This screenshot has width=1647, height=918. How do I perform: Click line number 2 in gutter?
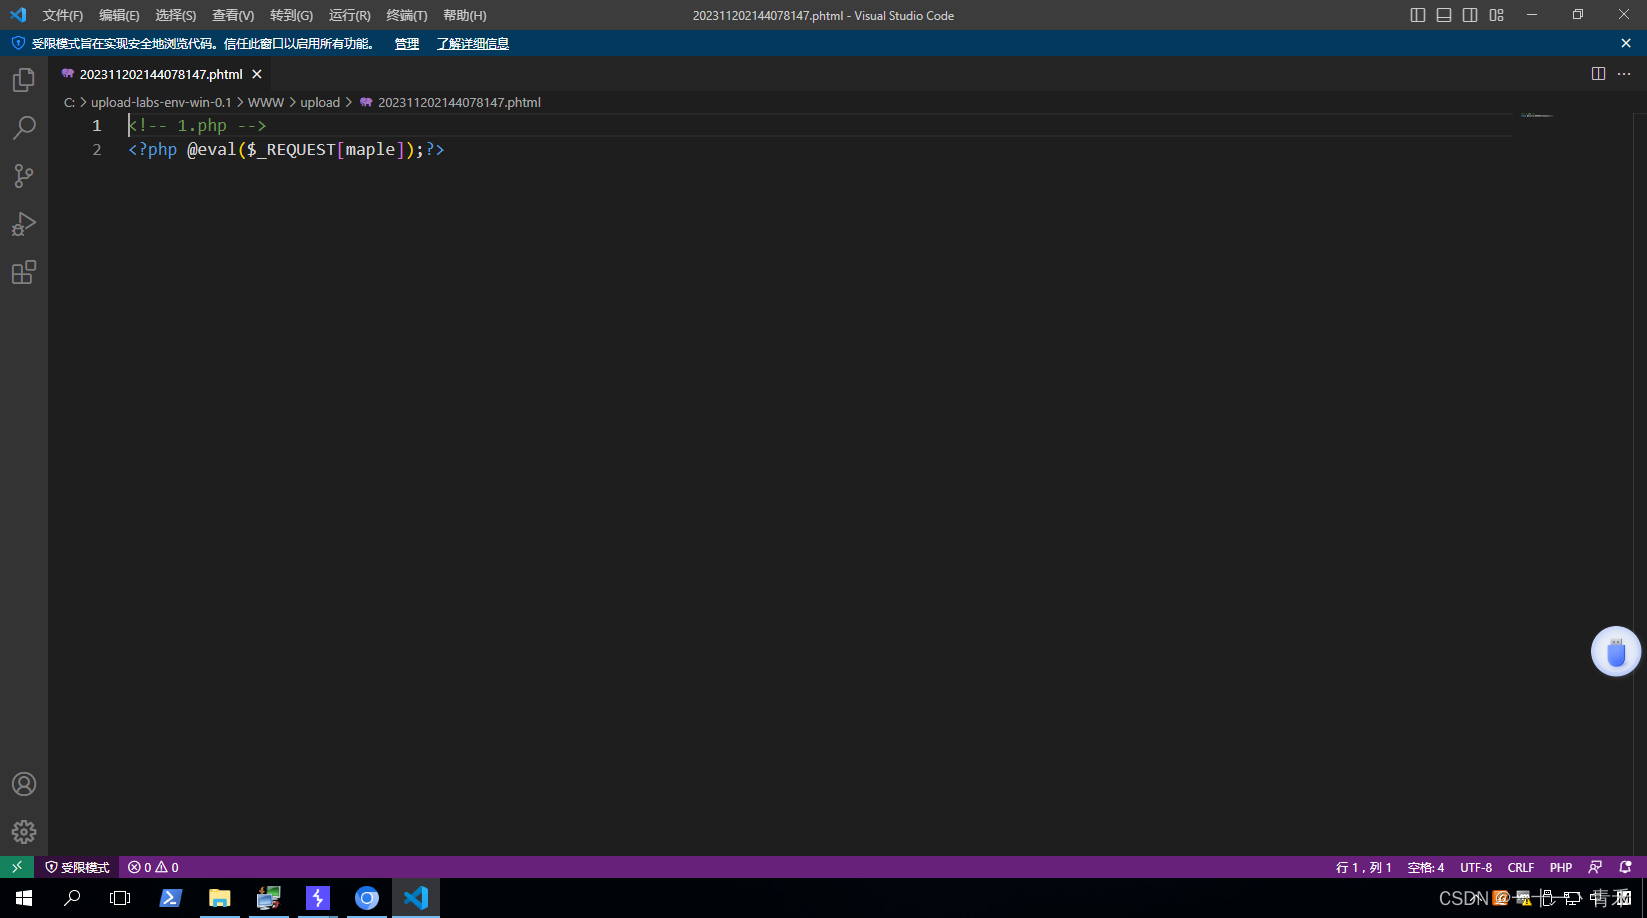97,149
